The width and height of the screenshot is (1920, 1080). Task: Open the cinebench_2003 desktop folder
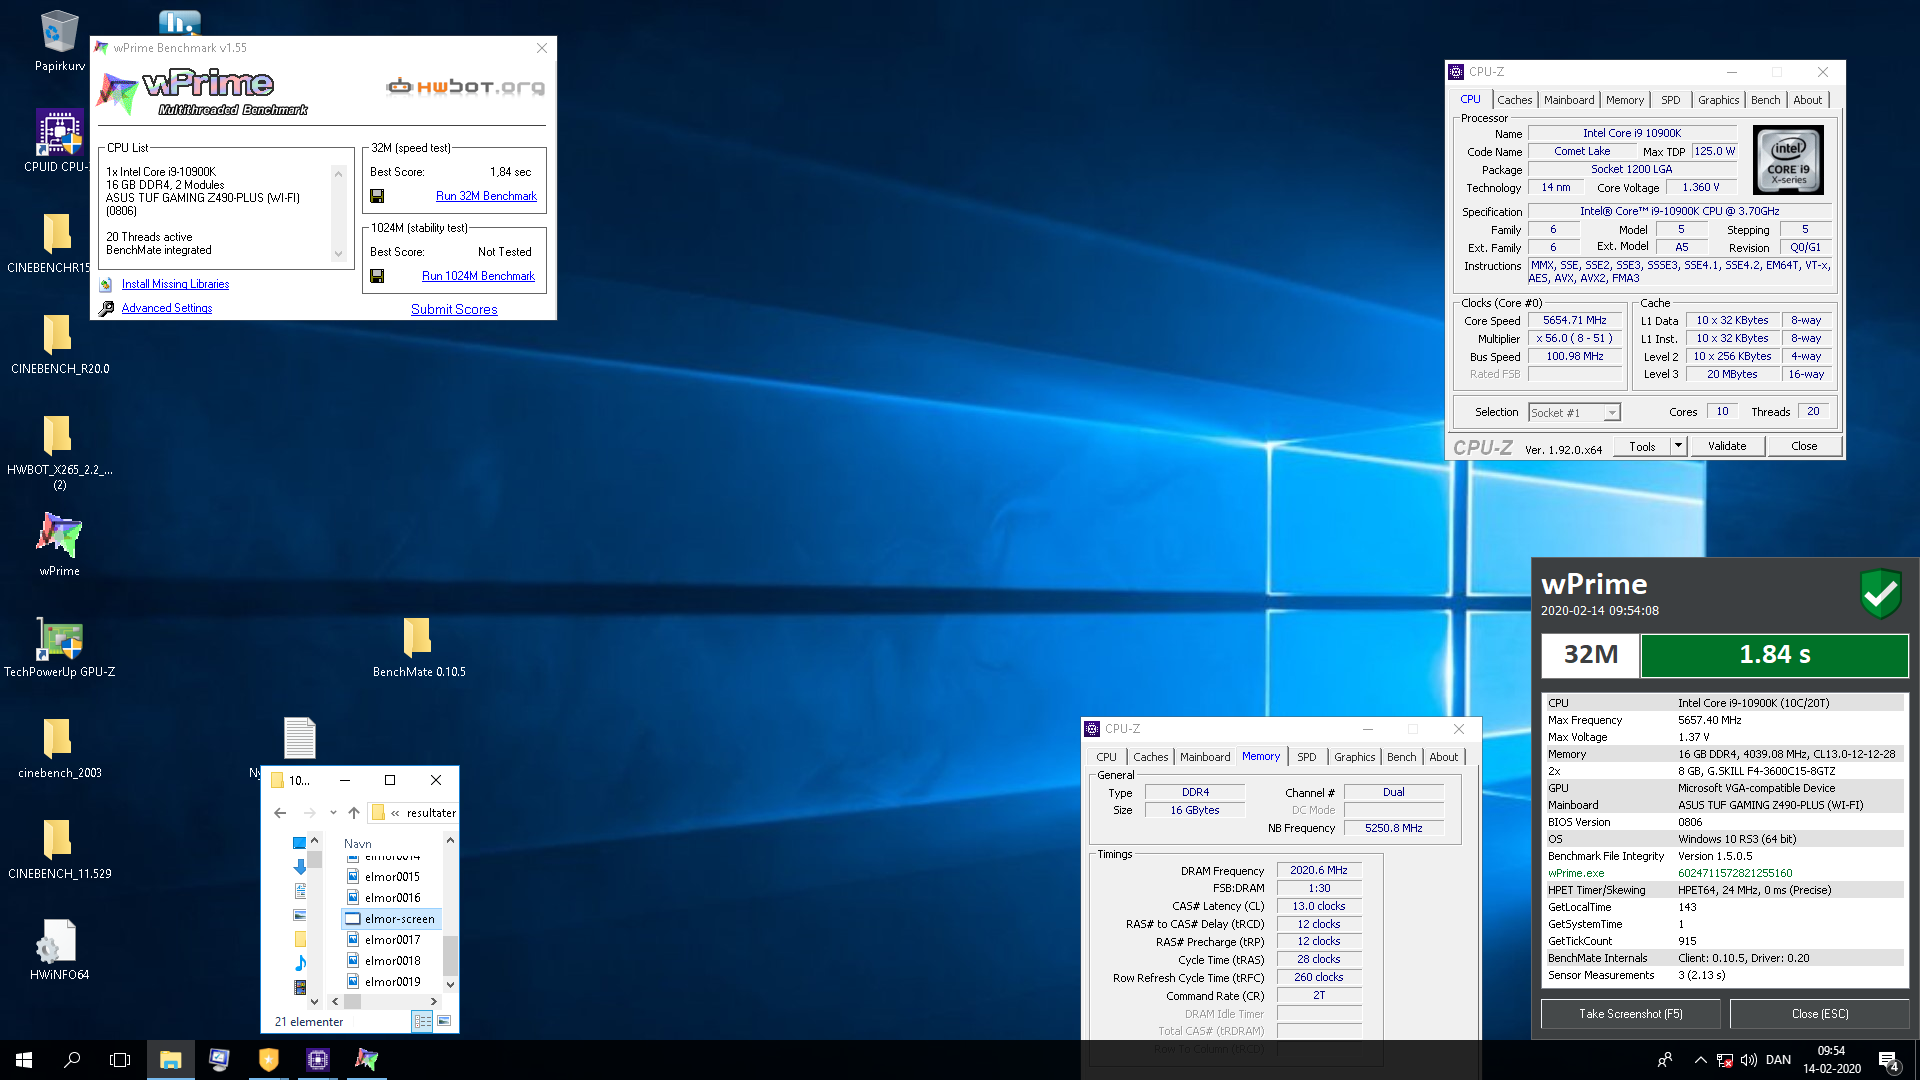pyautogui.click(x=59, y=747)
